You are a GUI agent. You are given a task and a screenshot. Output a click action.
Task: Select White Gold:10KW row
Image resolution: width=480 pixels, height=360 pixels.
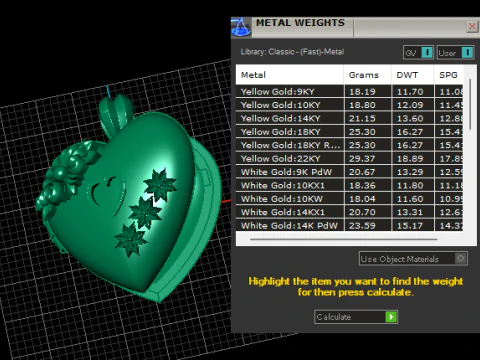tap(349, 198)
